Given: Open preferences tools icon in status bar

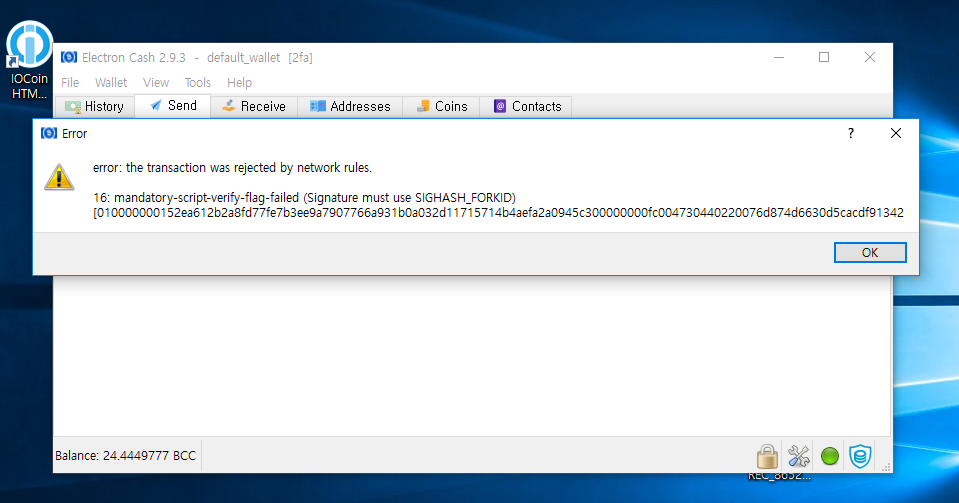Looking at the screenshot, I should tap(798, 456).
